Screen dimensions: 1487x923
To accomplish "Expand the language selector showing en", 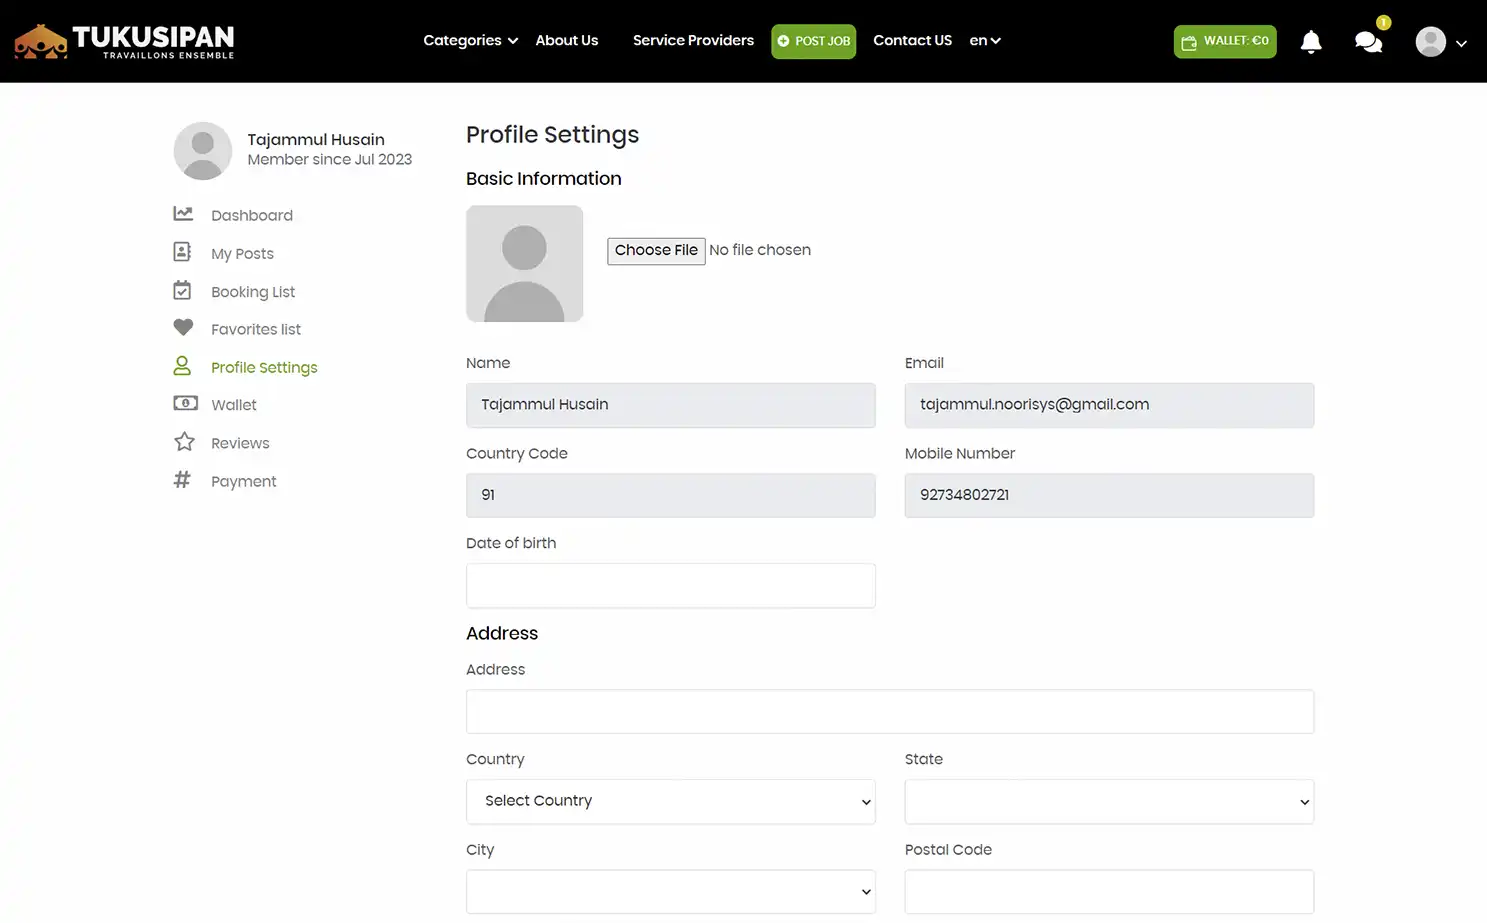I will [x=984, y=41].
